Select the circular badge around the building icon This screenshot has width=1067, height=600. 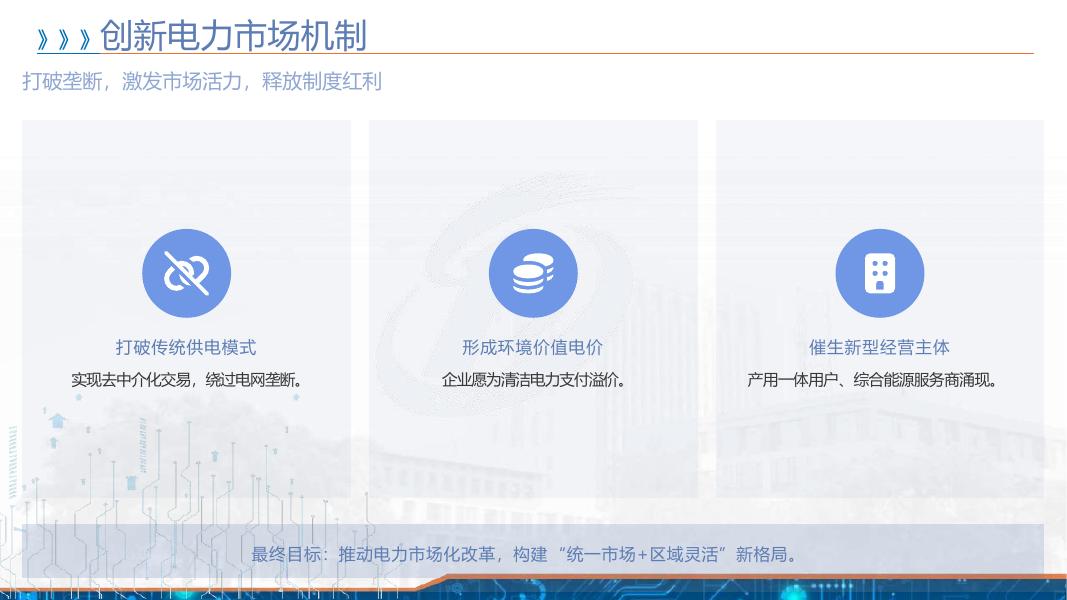(879, 272)
